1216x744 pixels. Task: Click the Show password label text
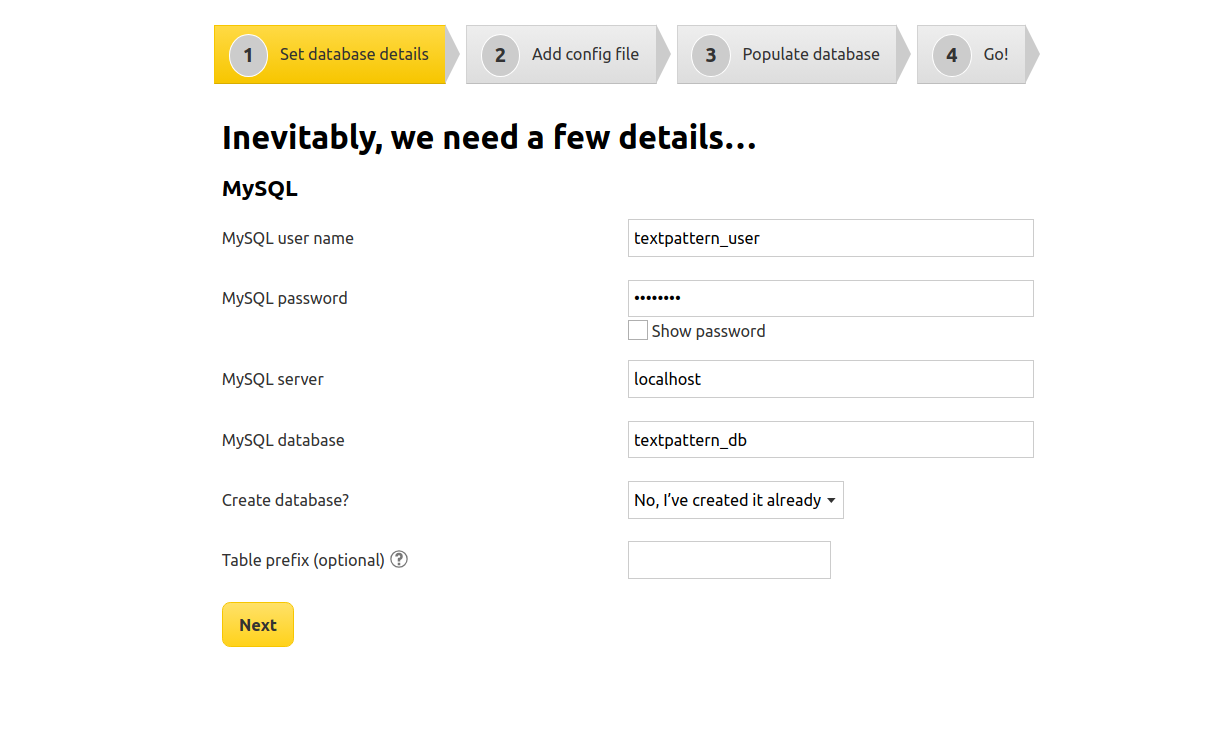(708, 331)
